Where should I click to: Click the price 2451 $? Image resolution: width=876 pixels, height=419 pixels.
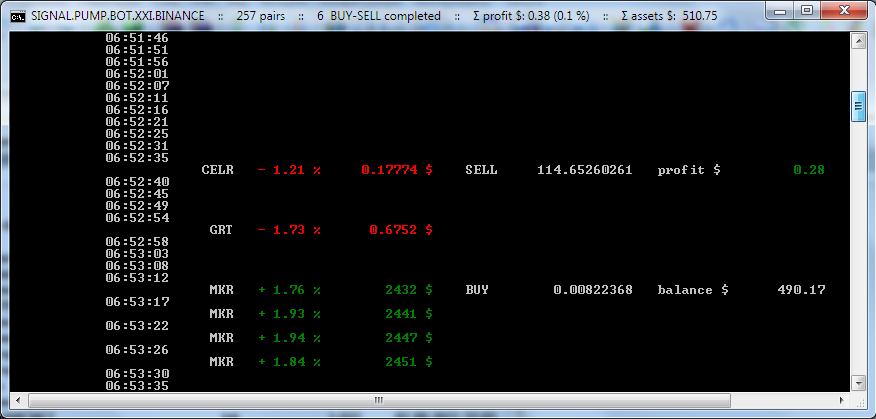coord(409,362)
